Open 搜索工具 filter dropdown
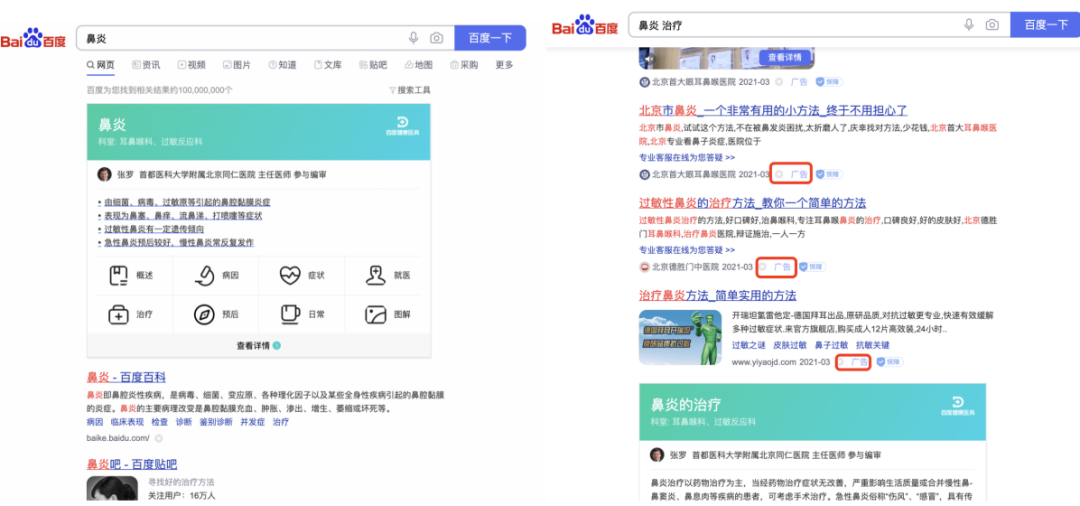 tap(410, 90)
